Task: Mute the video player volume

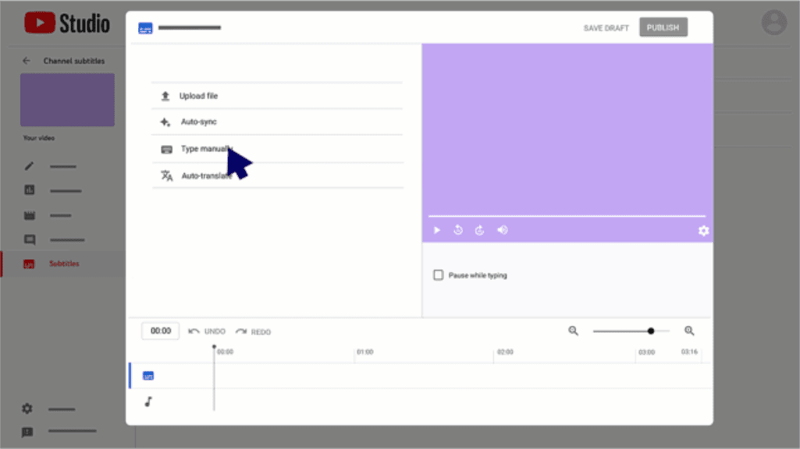Action: [x=502, y=230]
